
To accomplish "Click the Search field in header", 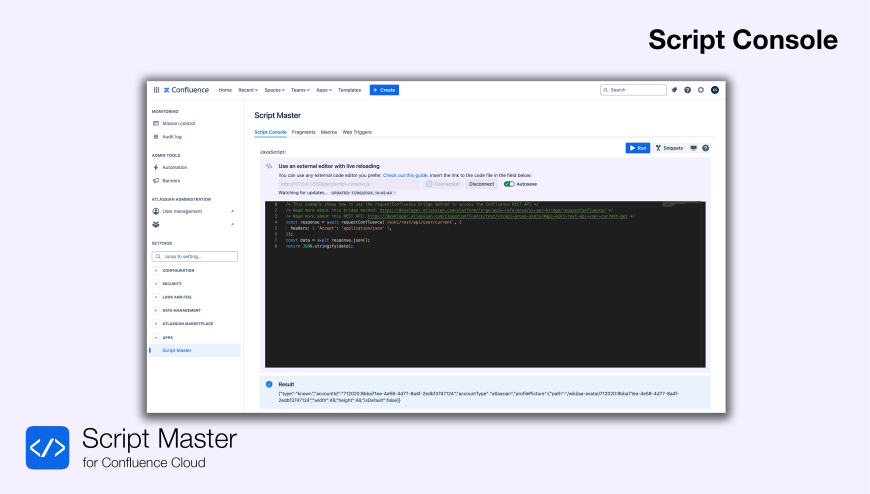I will [x=633, y=90].
